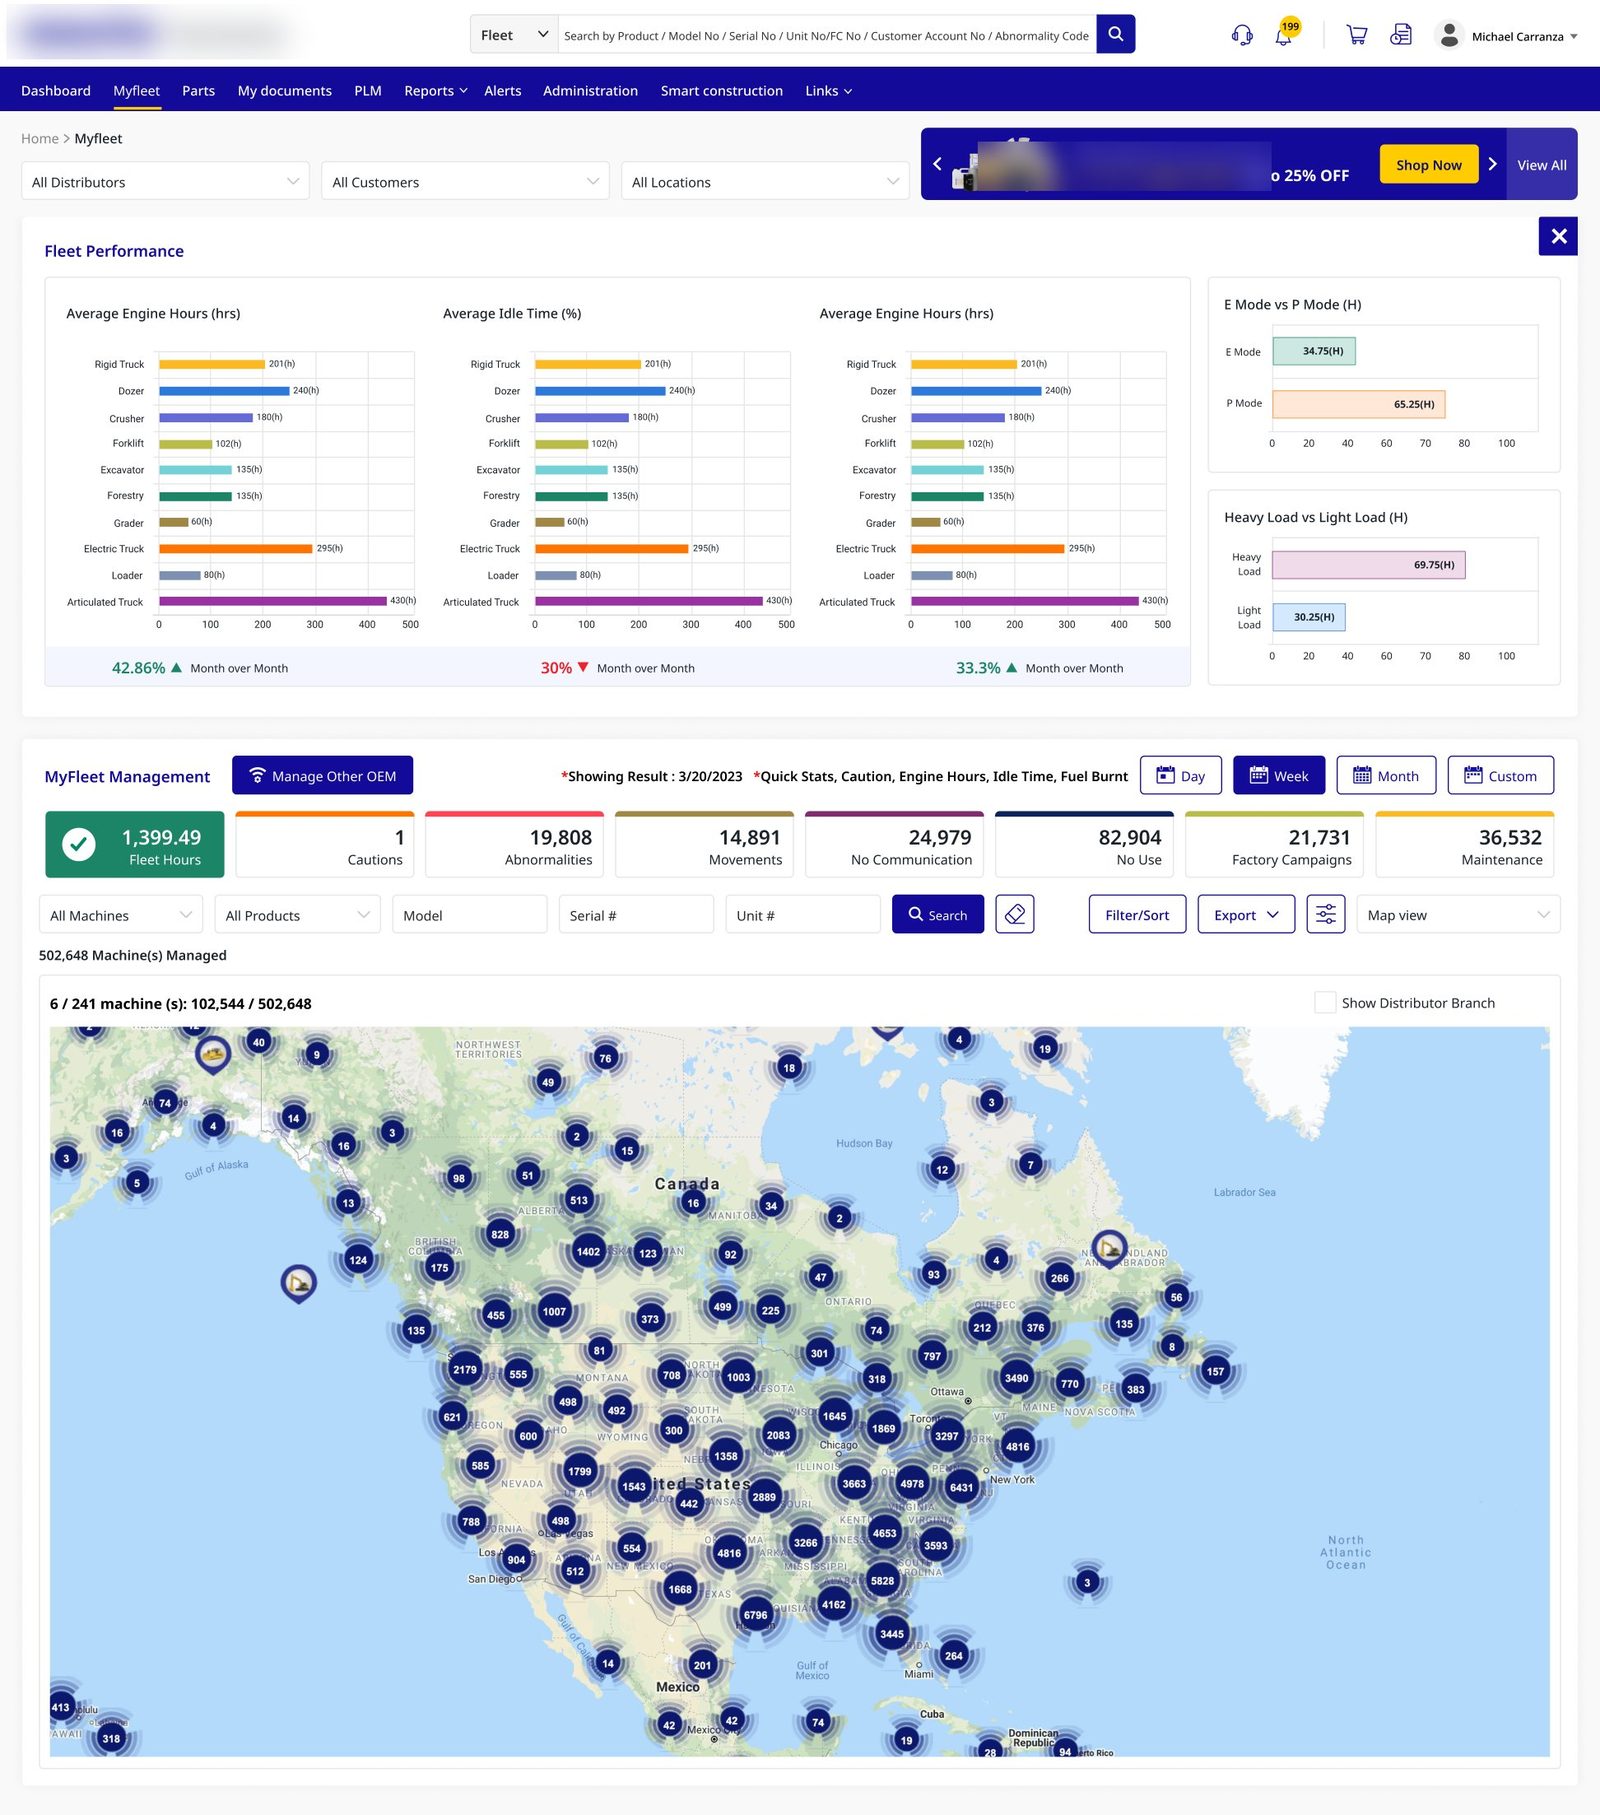Enable Show Distributor Branch checkbox
This screenshot has width=1600, height=1815.
point(1325,1003)
